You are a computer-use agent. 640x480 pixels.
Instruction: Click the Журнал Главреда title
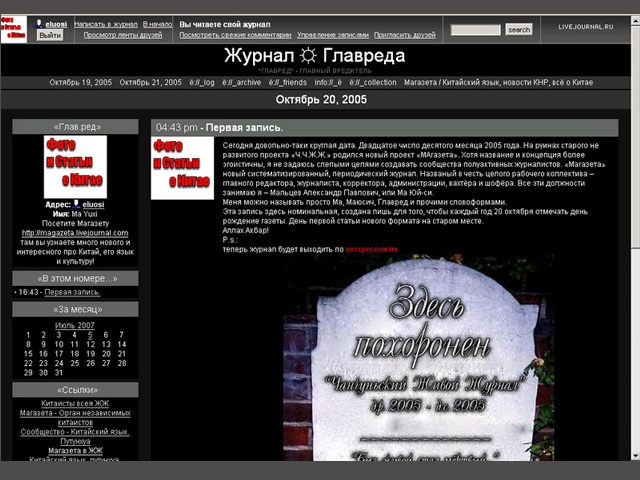[x=314, y=56]
